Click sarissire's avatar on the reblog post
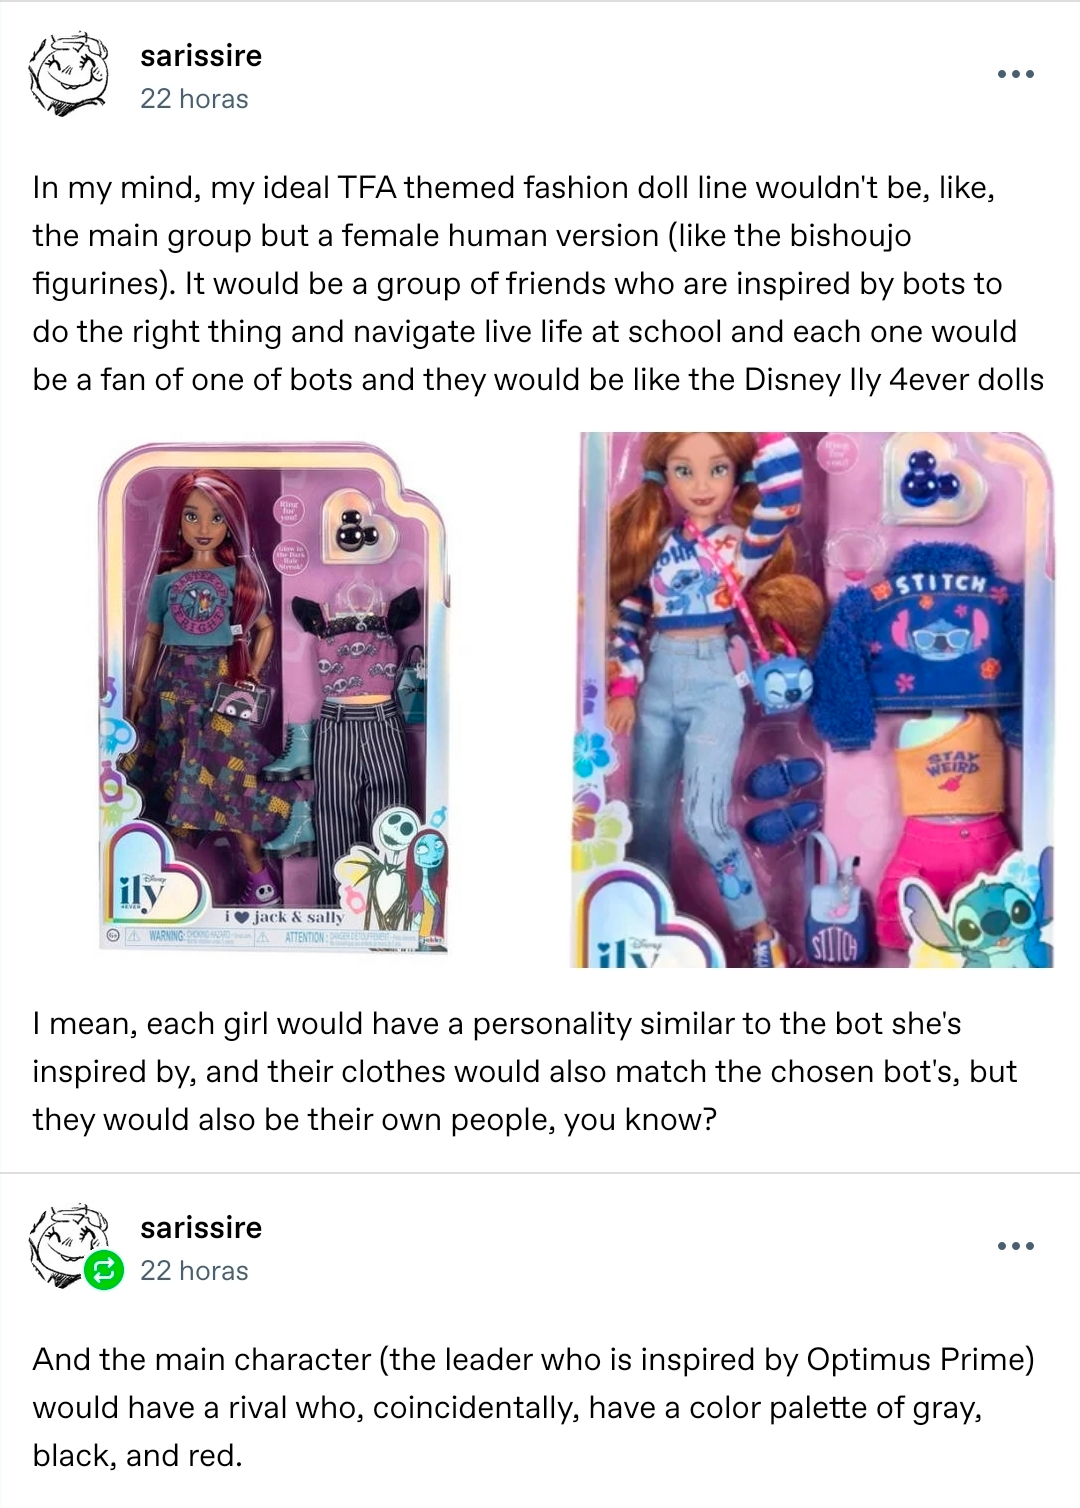1080x1508 pixels. (68, 1245)
